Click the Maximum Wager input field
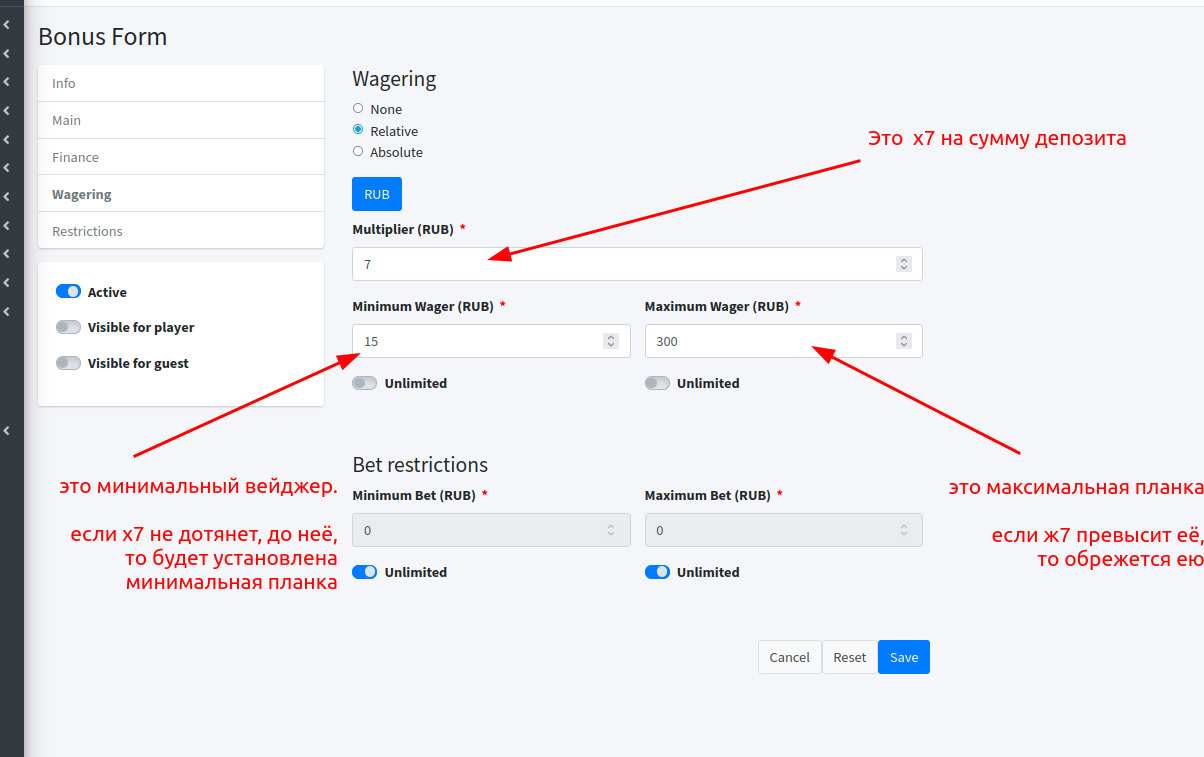Viewport: 1204px width, 757px height. tap(770, 341)
